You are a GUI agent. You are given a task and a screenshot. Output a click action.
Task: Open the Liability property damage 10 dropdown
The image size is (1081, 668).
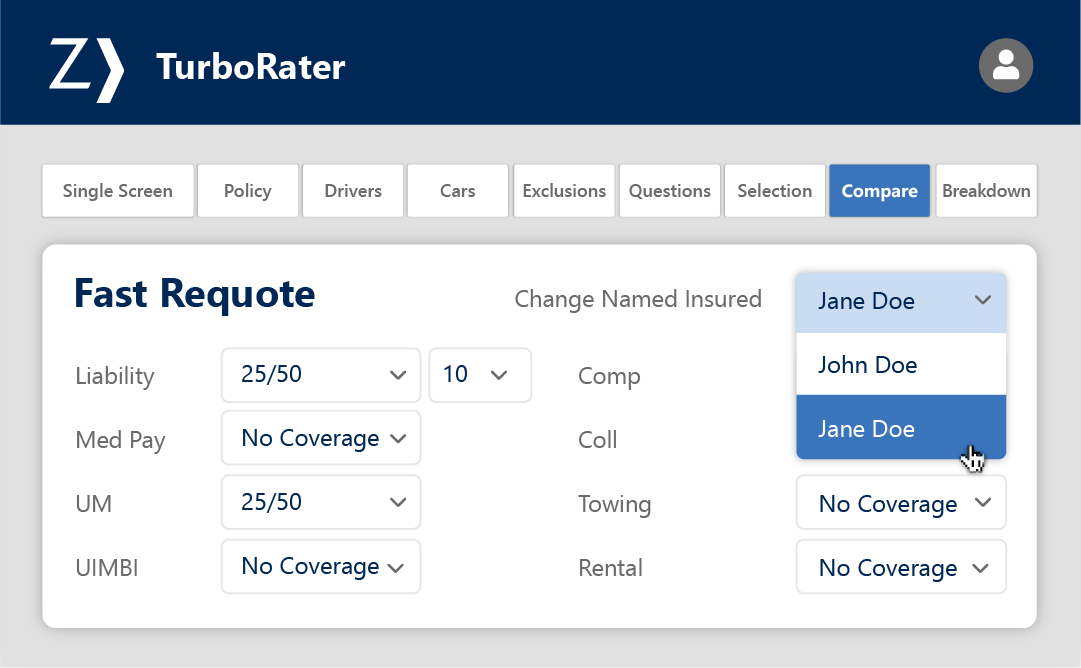[479, 375]
